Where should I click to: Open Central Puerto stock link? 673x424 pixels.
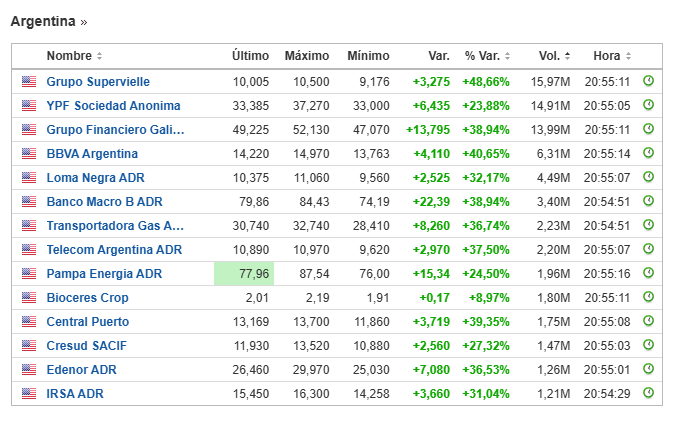[88, 322]
